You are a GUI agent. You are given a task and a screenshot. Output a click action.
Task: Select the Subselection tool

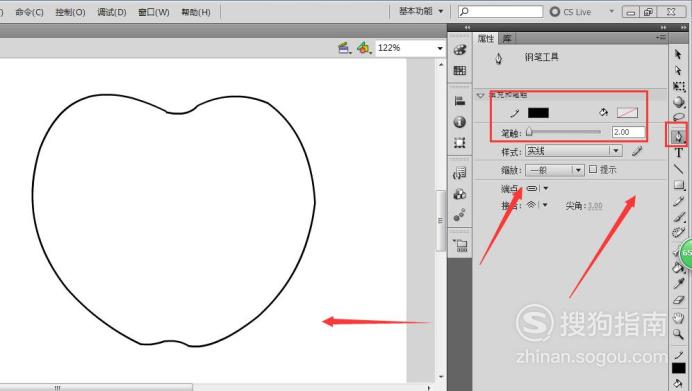click(x=678, y=71)
